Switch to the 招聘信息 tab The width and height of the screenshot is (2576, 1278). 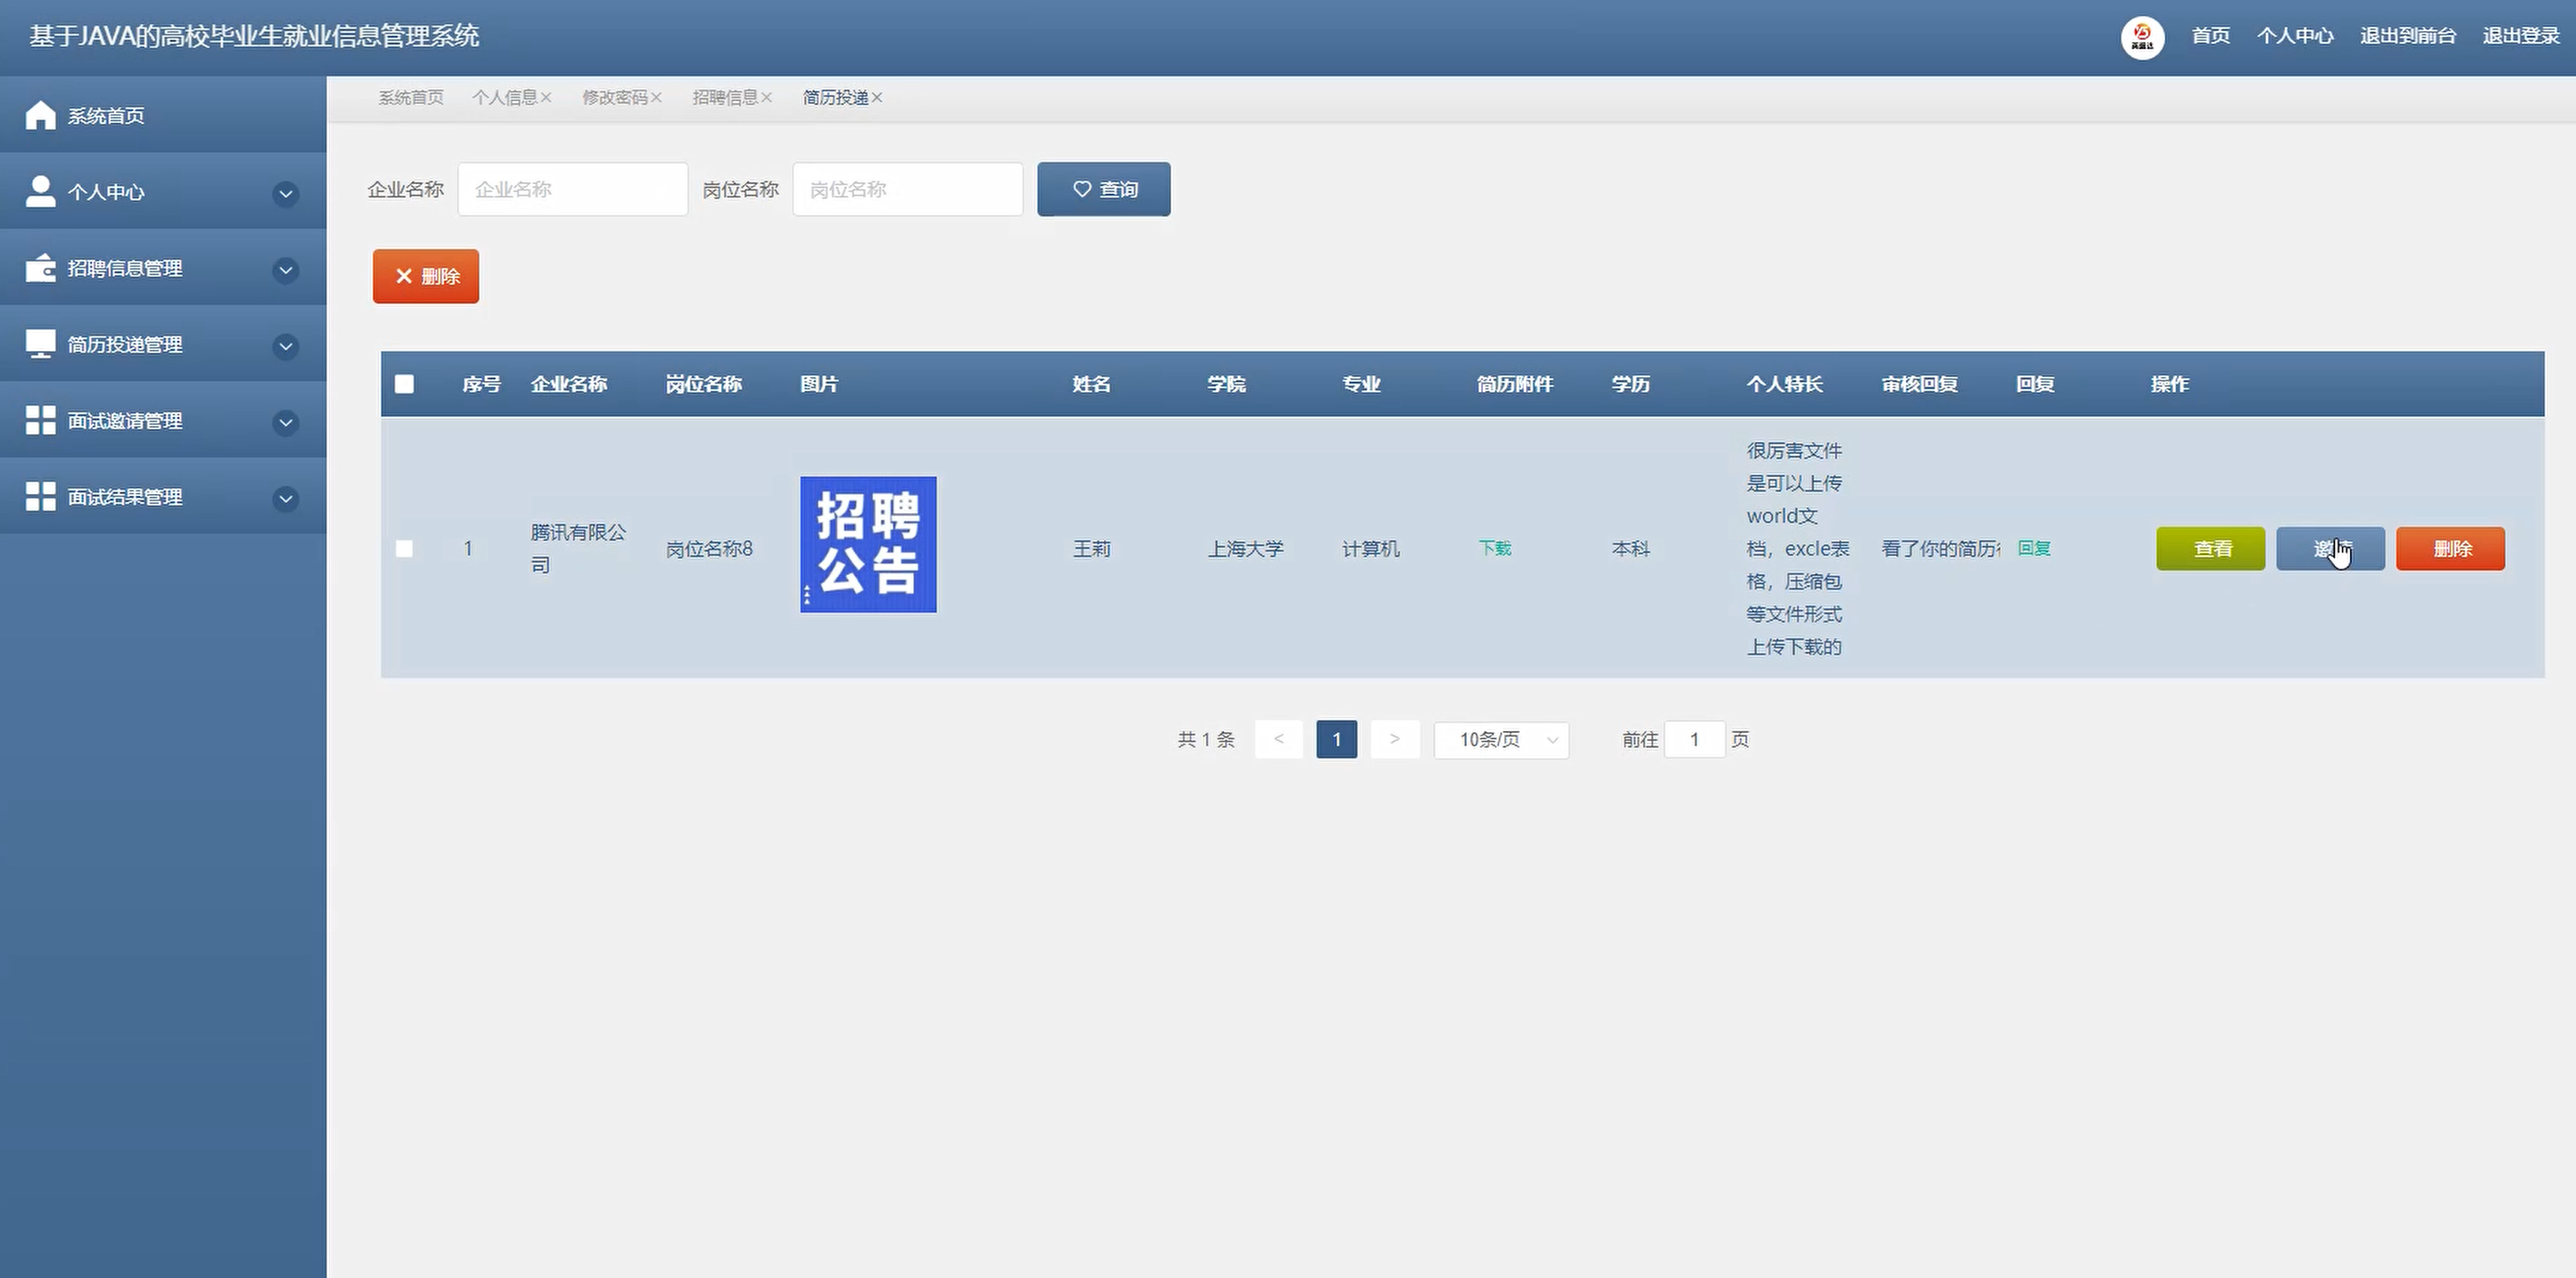click(725, 97)
